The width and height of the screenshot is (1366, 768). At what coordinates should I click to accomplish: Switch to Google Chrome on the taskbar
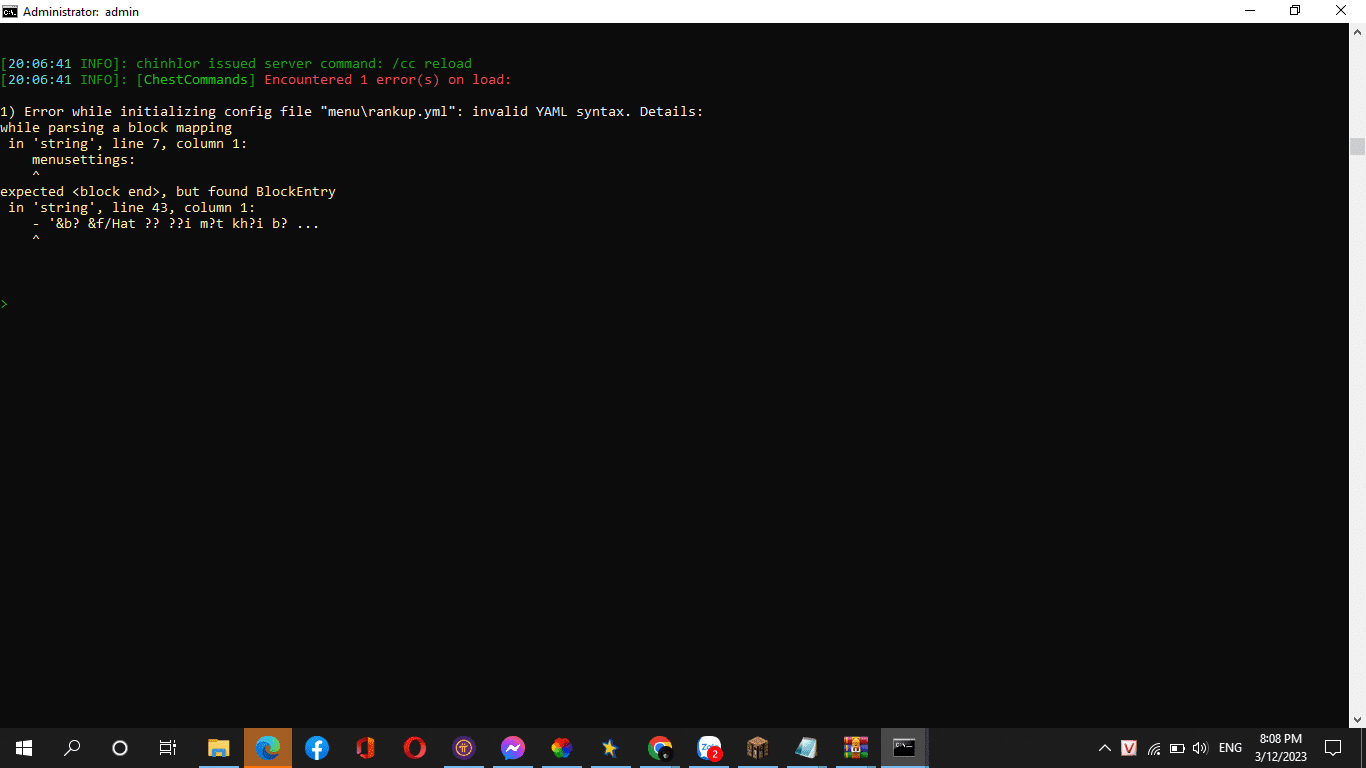pyautogui.click(x=659, y=748)
